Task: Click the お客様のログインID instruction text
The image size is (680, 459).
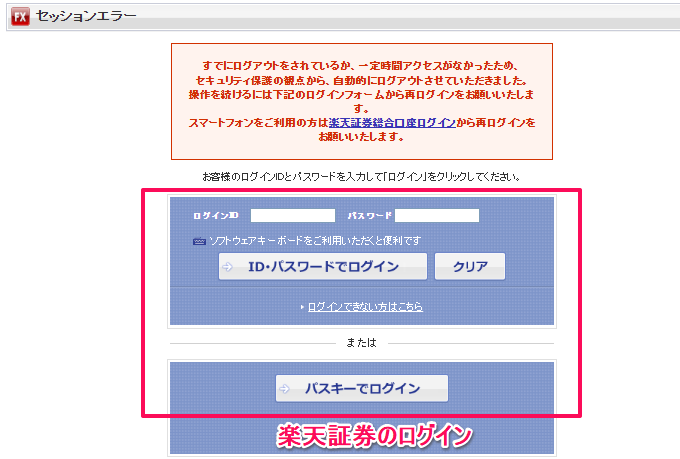Action: [x=361, y=177]
